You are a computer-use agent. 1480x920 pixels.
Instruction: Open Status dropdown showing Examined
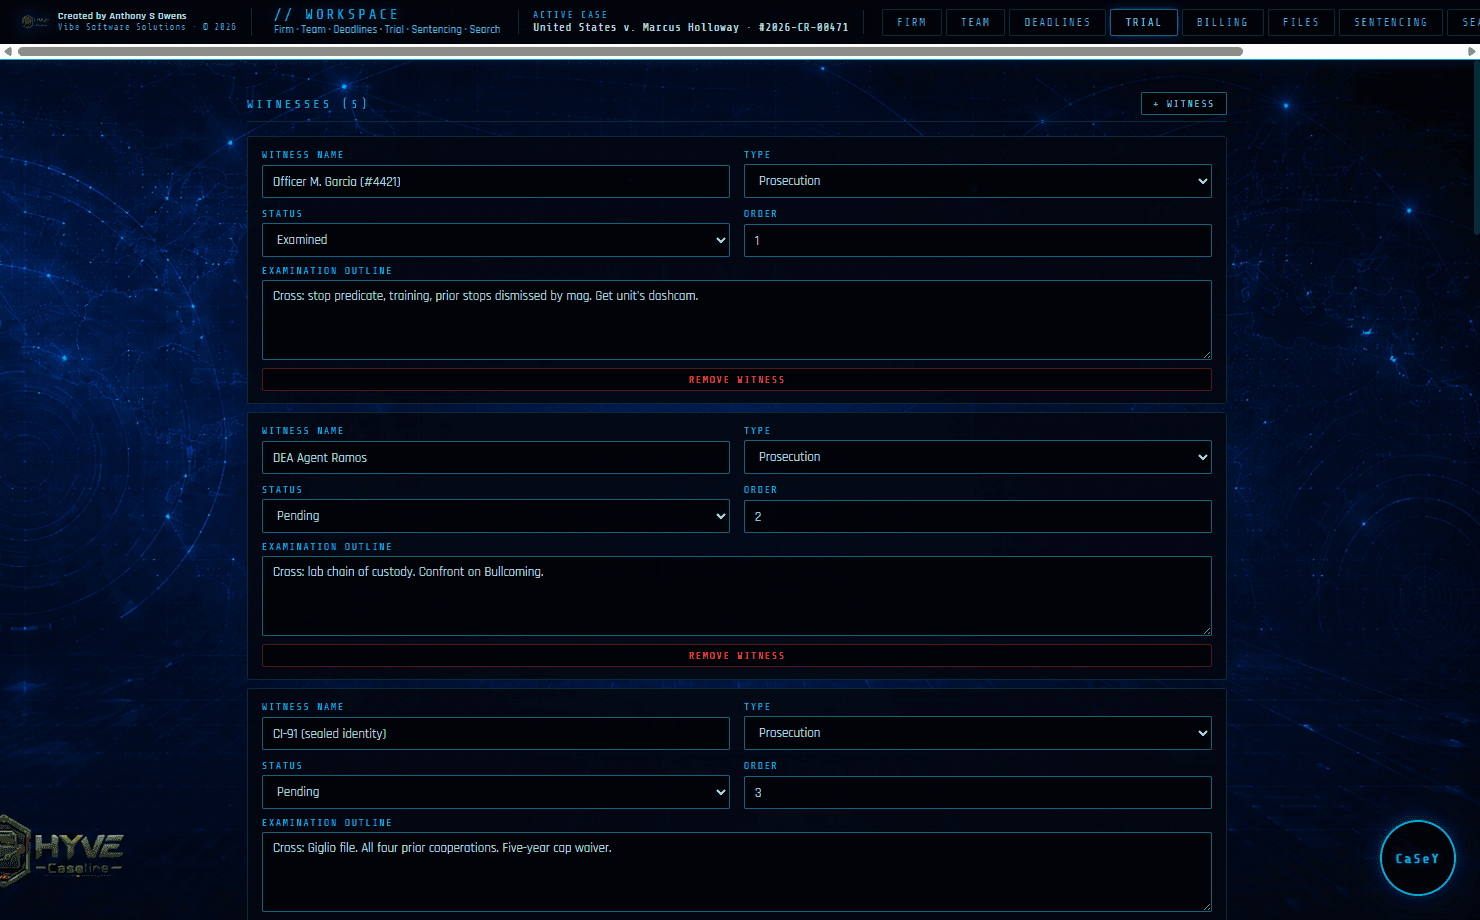[x=496, y=240]
